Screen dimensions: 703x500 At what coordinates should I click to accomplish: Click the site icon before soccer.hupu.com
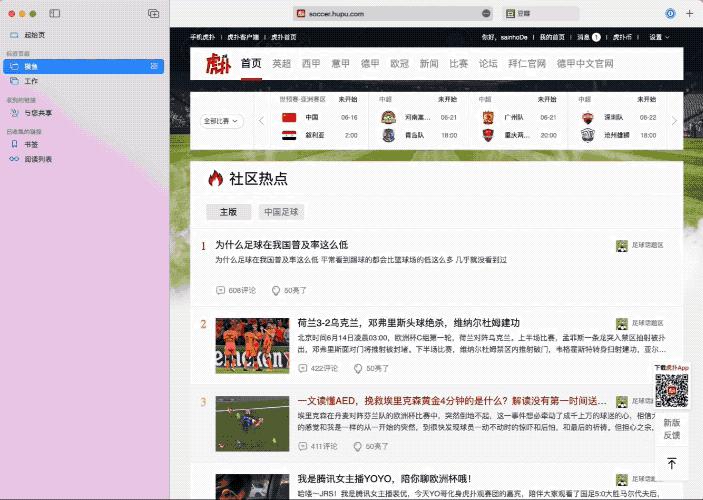click(301, 14)
